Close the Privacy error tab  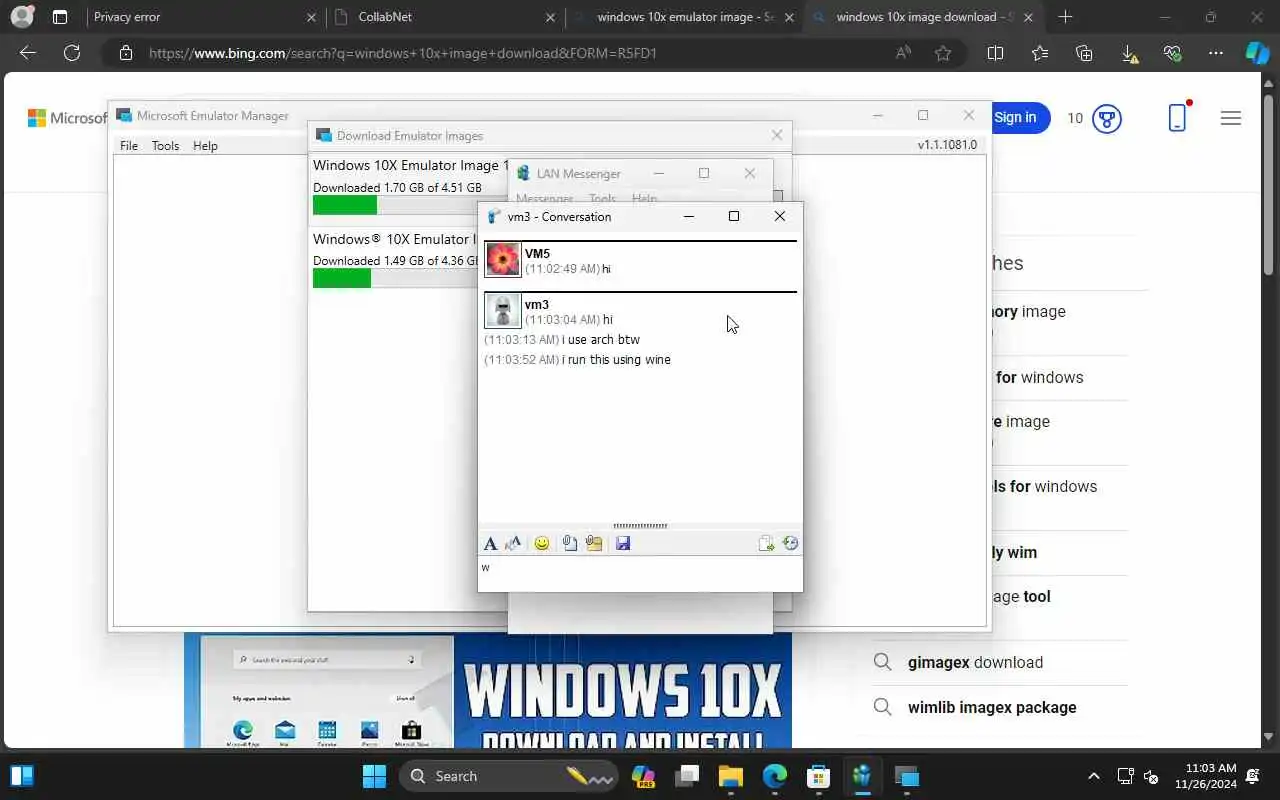[x=311, y=17]
